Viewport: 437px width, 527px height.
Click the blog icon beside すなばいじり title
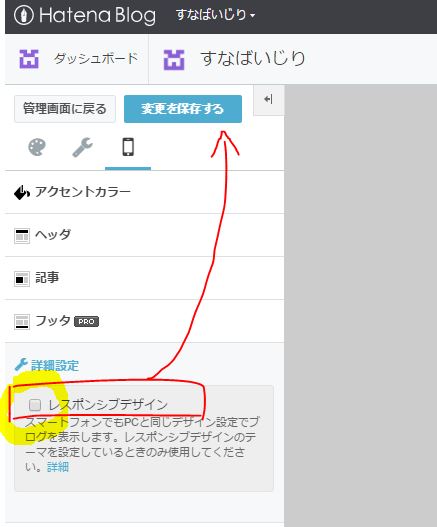point(174,59)
